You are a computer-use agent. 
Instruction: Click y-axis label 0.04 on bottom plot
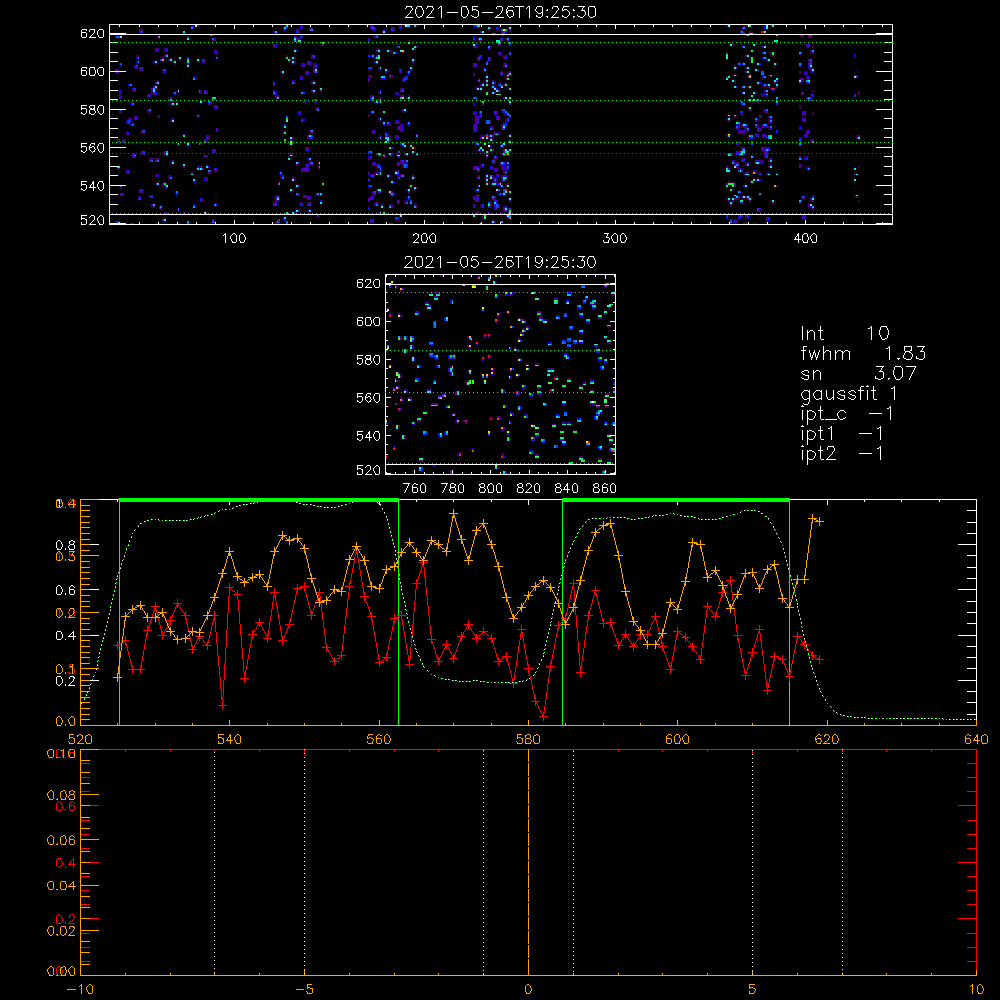click(x=61, y=886)
